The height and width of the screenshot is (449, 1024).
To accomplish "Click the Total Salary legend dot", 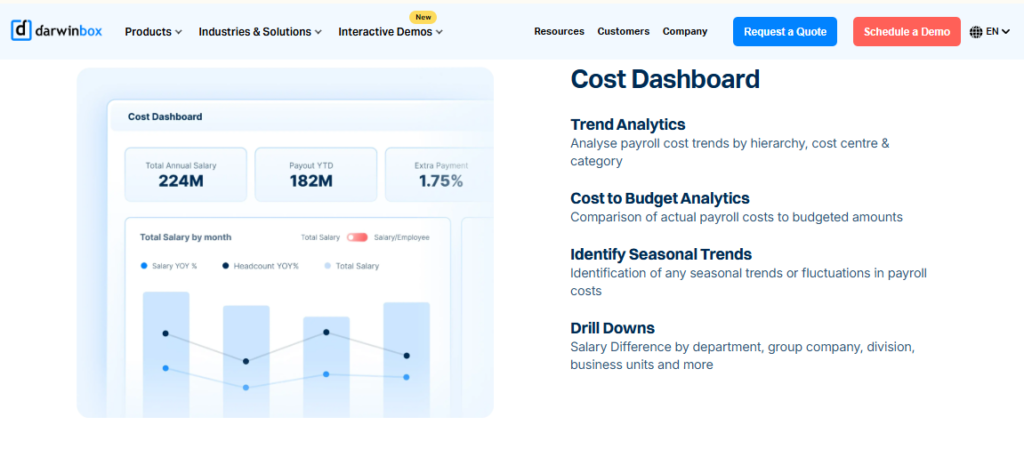I will (327, 266).
